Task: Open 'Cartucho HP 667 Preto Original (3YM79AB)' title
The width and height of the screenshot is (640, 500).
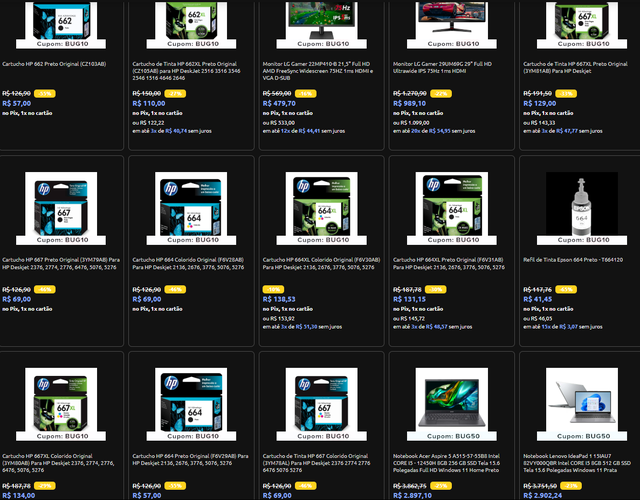Action: (x=61, y=263)
